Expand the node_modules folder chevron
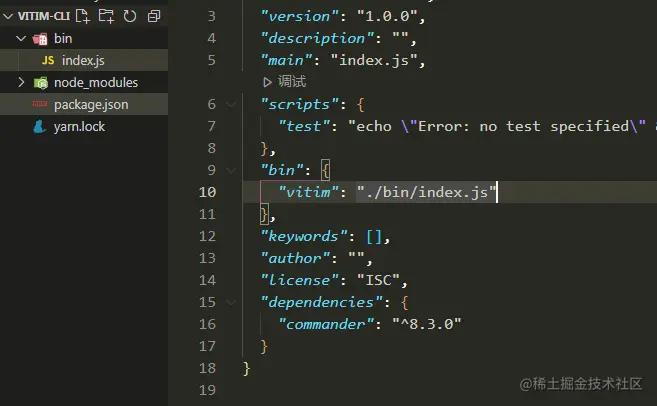This screenshot has height=406, width=657. coord(21,82)
